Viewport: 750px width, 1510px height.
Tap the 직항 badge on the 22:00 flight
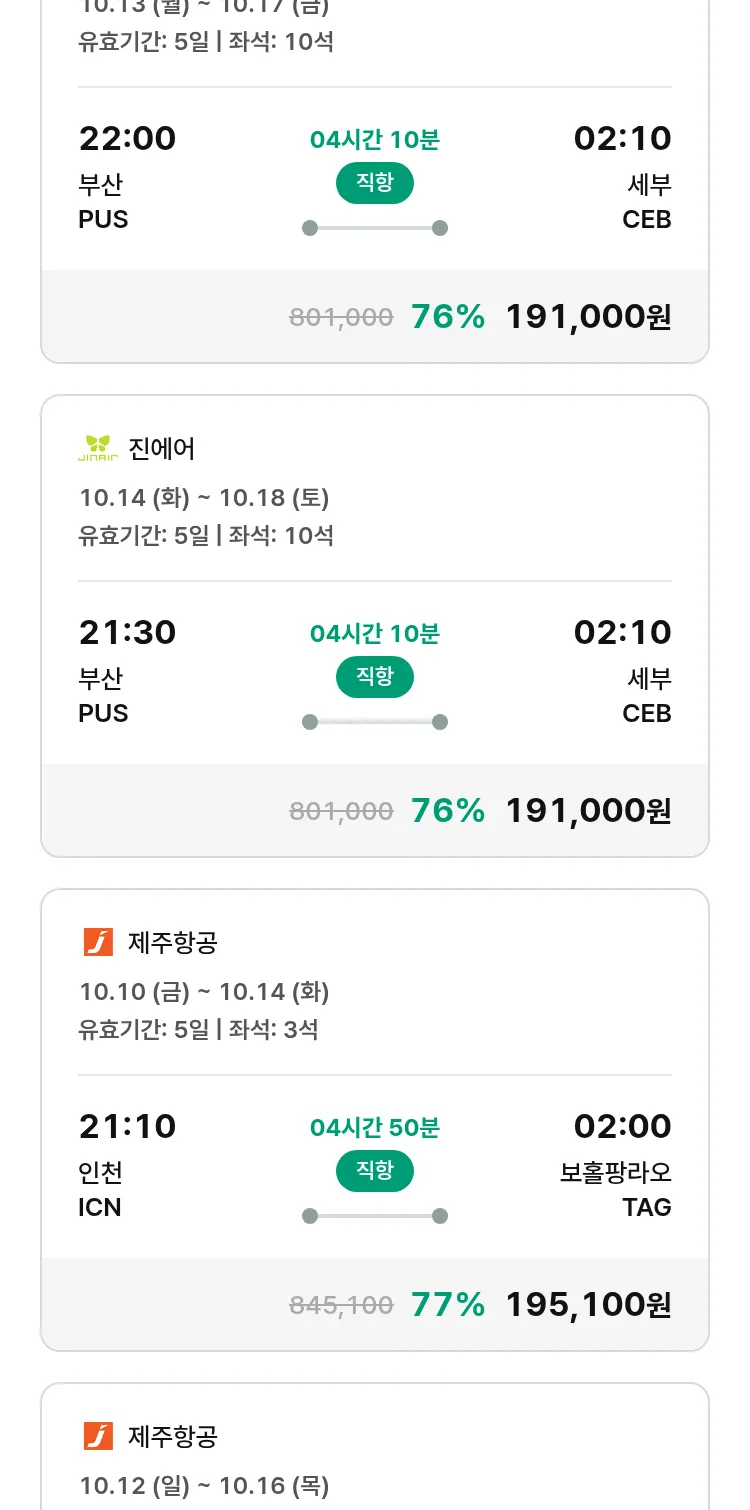click(374, 183)
